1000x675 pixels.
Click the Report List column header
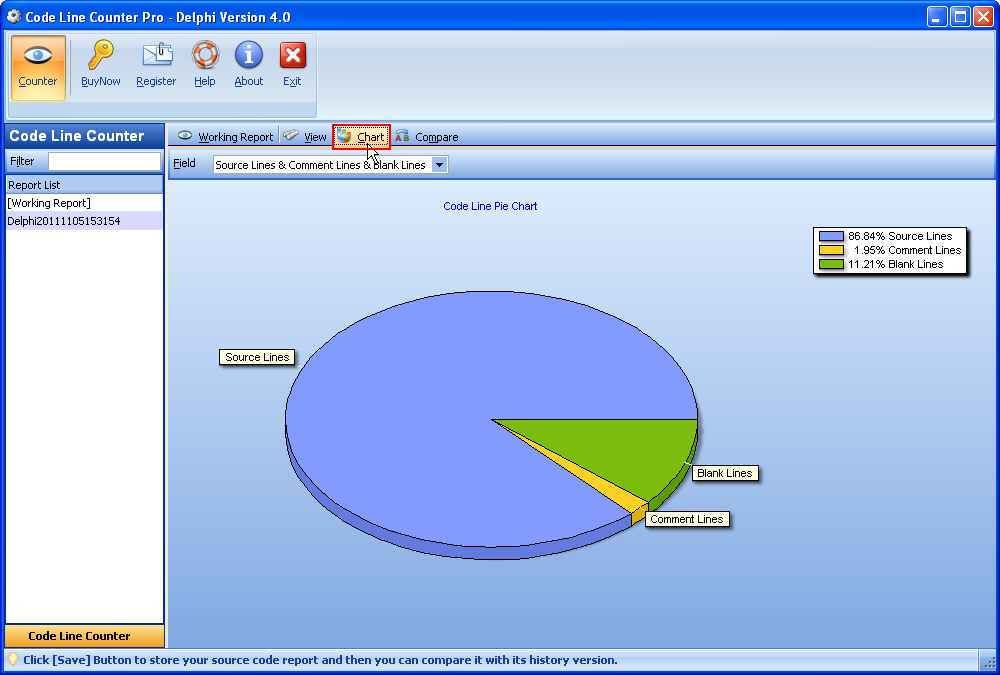(x=84, y=185)
